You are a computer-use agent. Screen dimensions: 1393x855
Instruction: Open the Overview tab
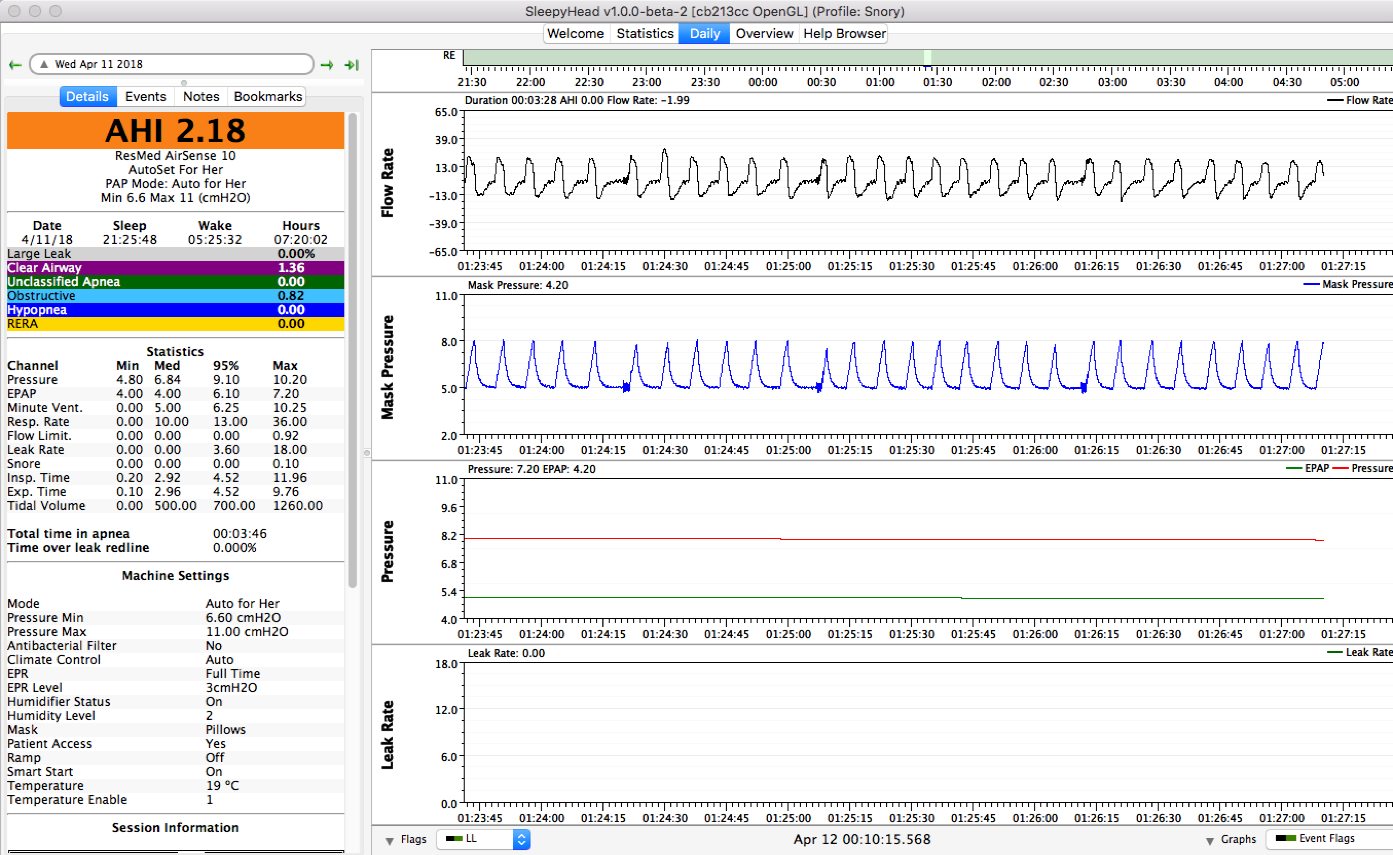tap(764, 33)
